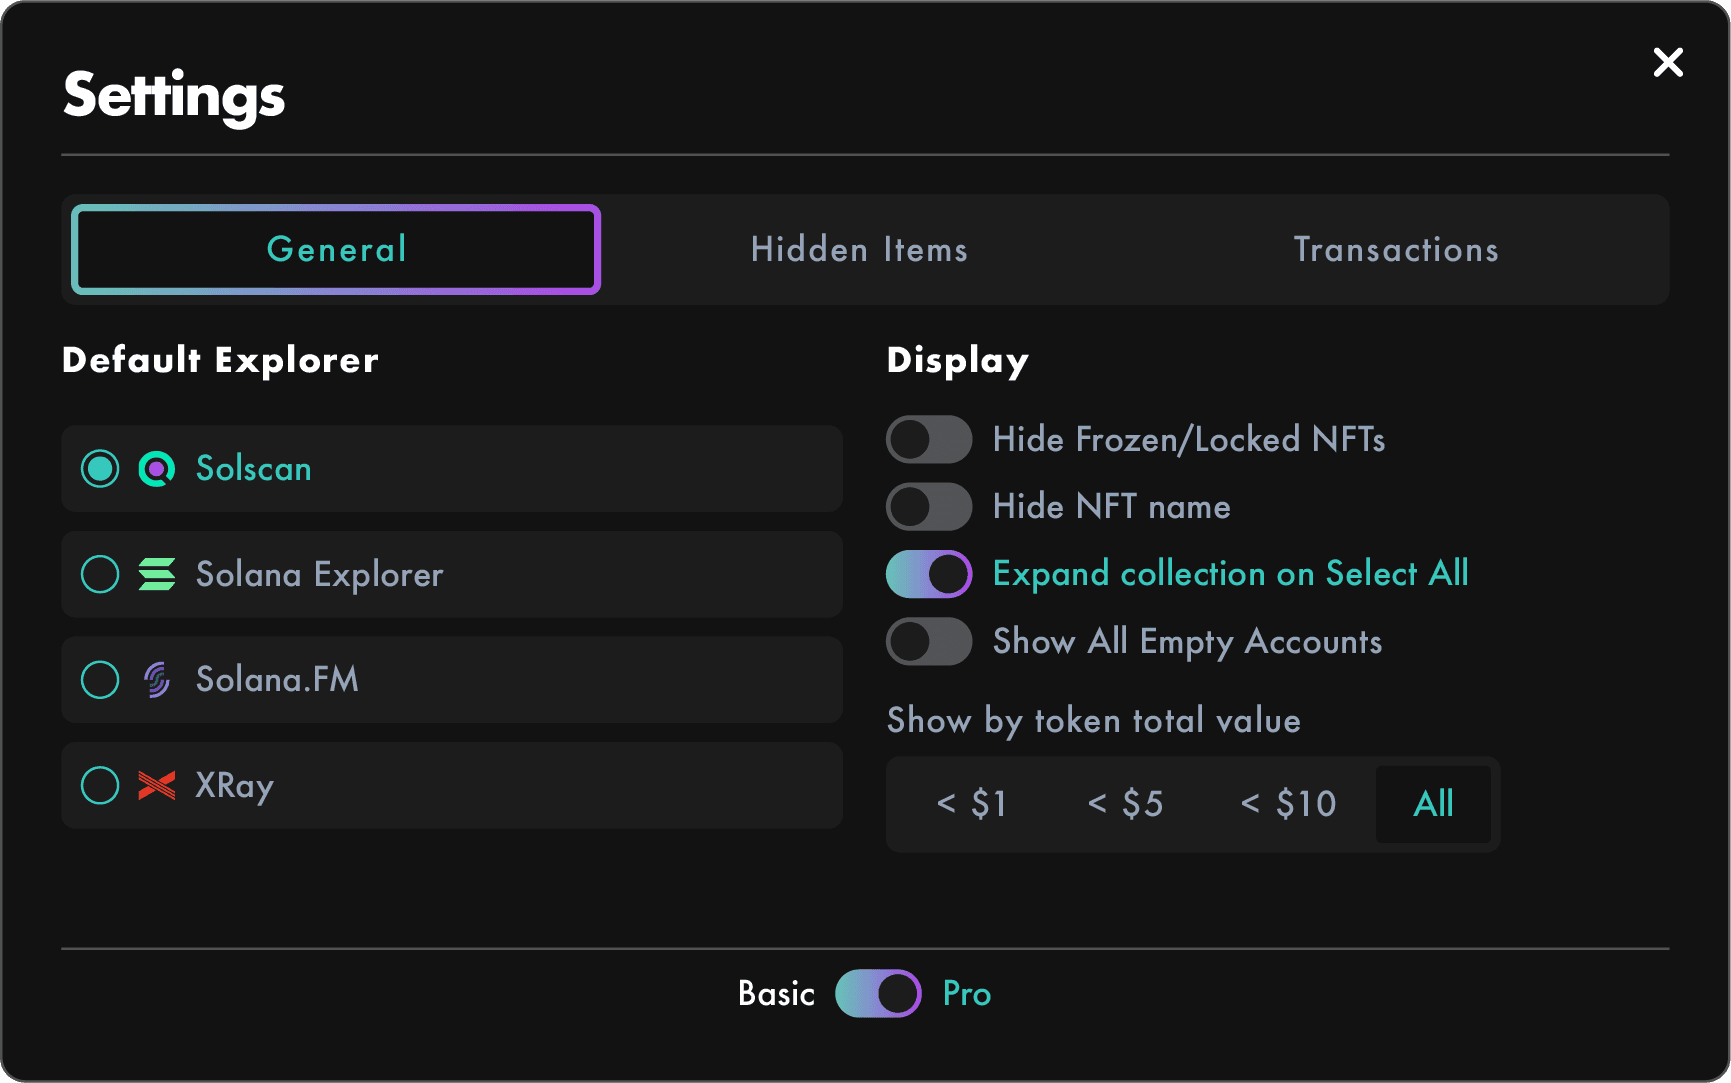
Task: Choose Solana Explorer radio button
Action: (x=100, y=574)
